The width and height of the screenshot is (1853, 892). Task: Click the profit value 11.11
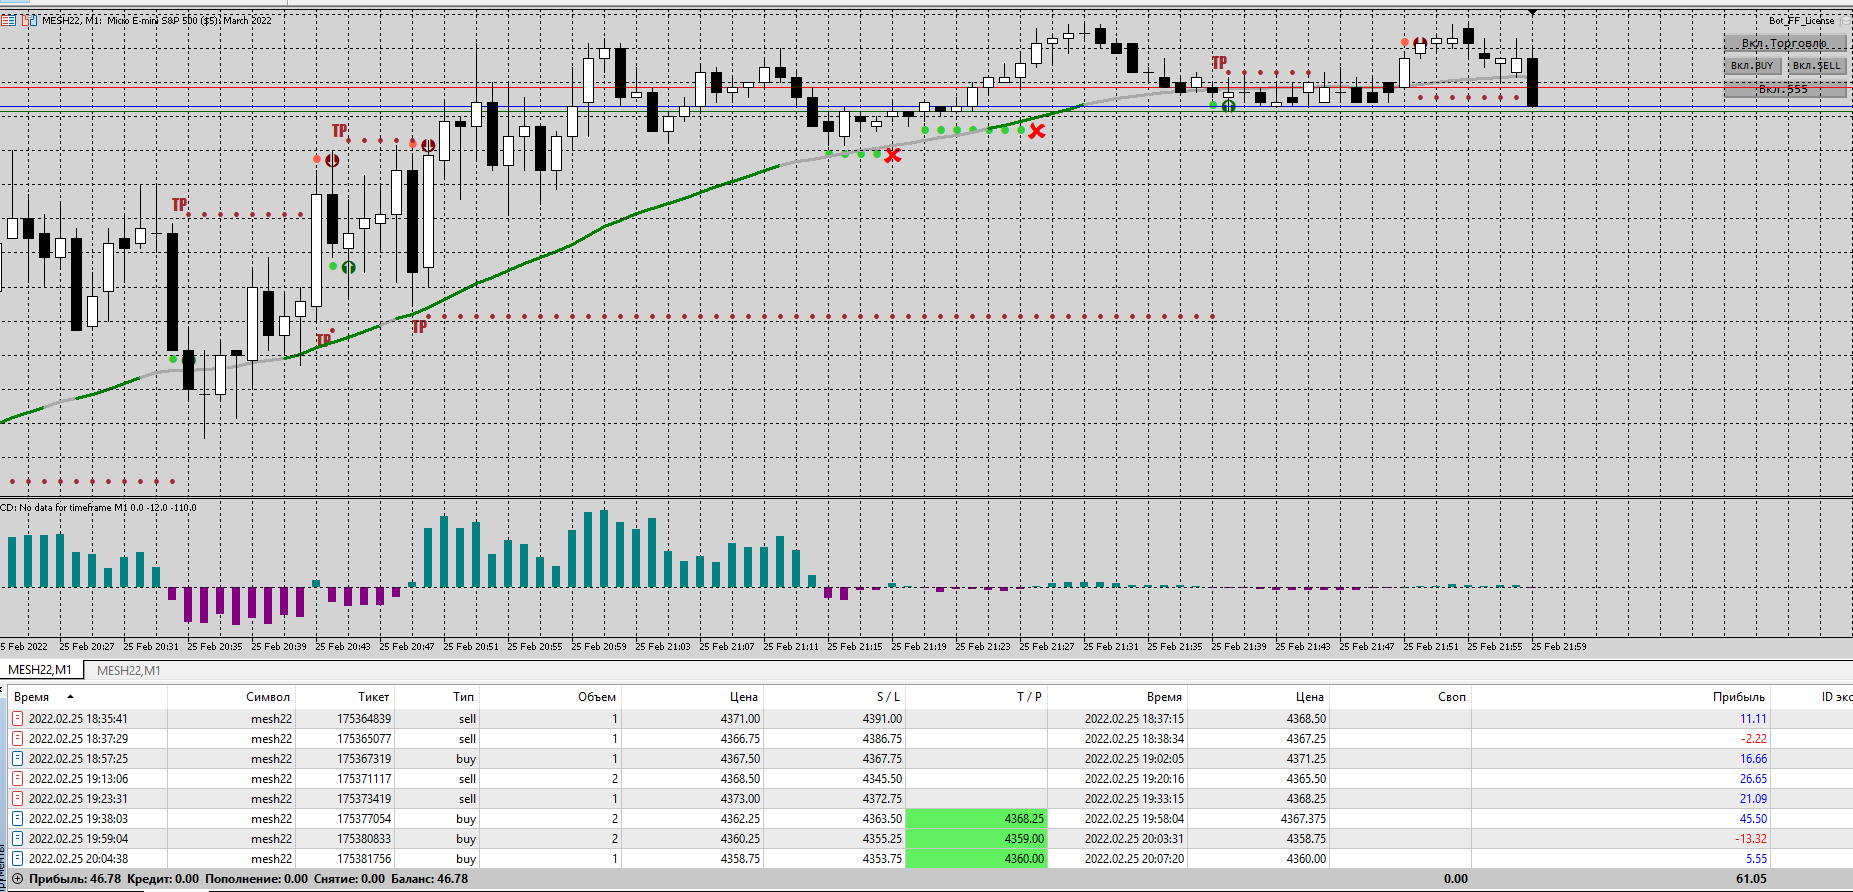[x=1753, y=719]
